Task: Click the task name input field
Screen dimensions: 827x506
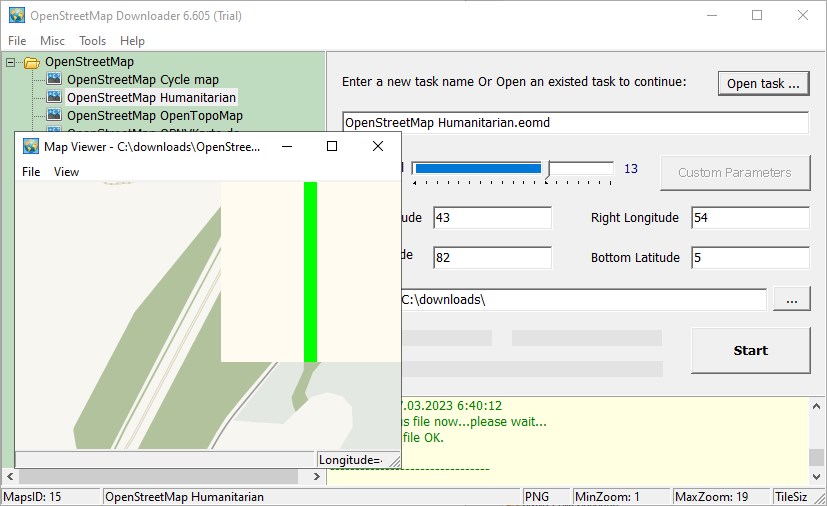Action: coord(575,122)
